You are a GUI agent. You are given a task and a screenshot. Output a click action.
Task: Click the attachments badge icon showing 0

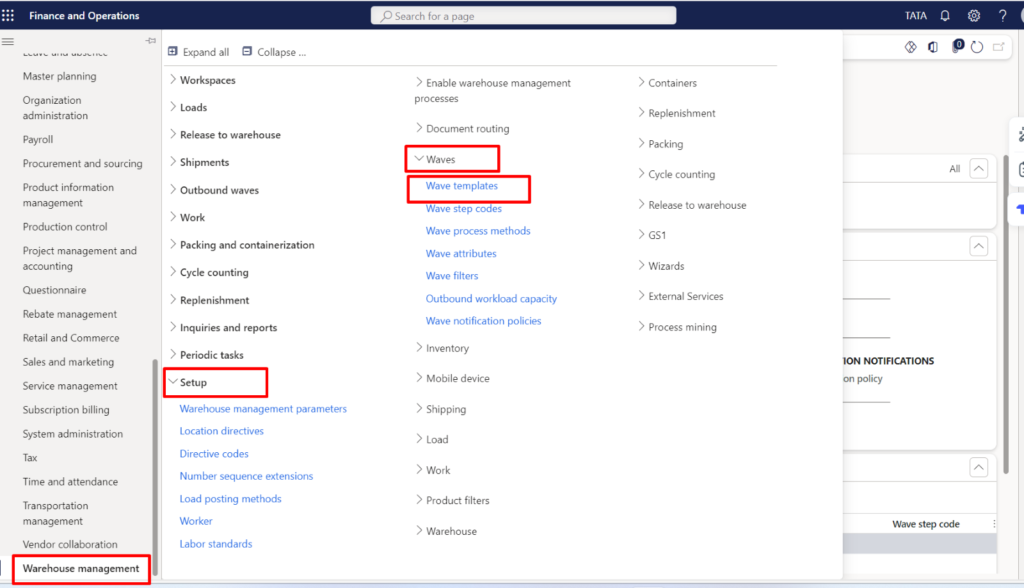pyautogui.click(x=957, y=46)
